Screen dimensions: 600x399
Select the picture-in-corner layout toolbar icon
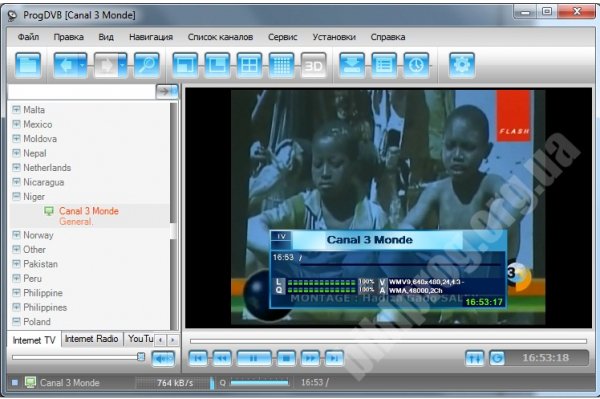217,65
